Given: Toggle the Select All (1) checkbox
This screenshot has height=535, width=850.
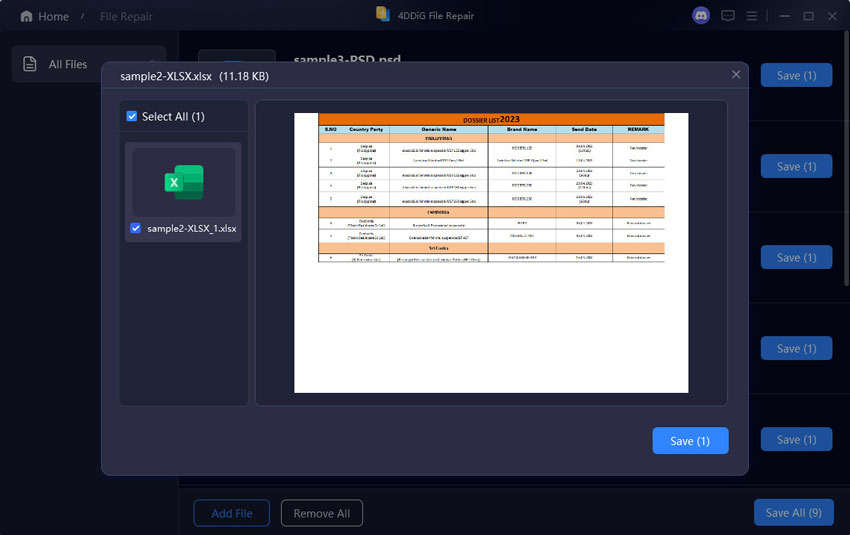Looking at the screenshot, I should pyautogui.click(x=133, y=117).
